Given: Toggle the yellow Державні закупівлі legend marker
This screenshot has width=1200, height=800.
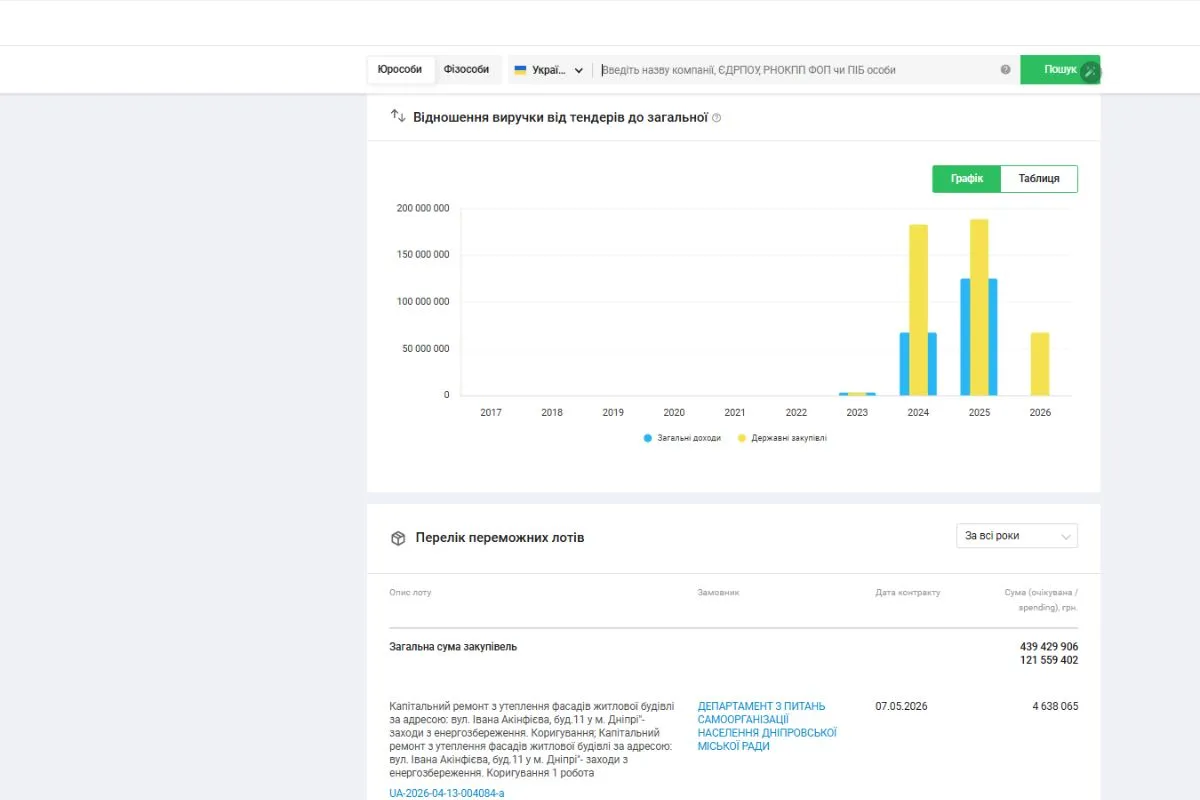Looking at the screenshot, I should (741, 438).
